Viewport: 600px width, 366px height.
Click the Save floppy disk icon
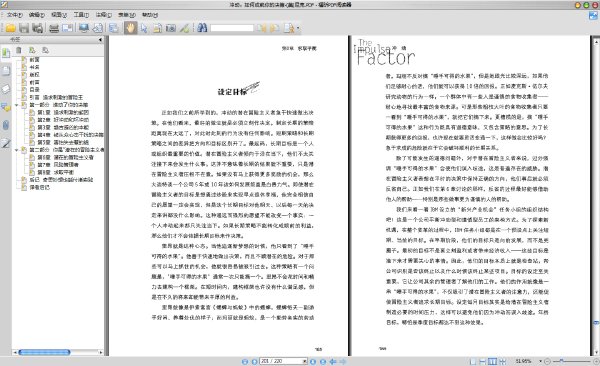pyautogui.click(x=24, y=28)
